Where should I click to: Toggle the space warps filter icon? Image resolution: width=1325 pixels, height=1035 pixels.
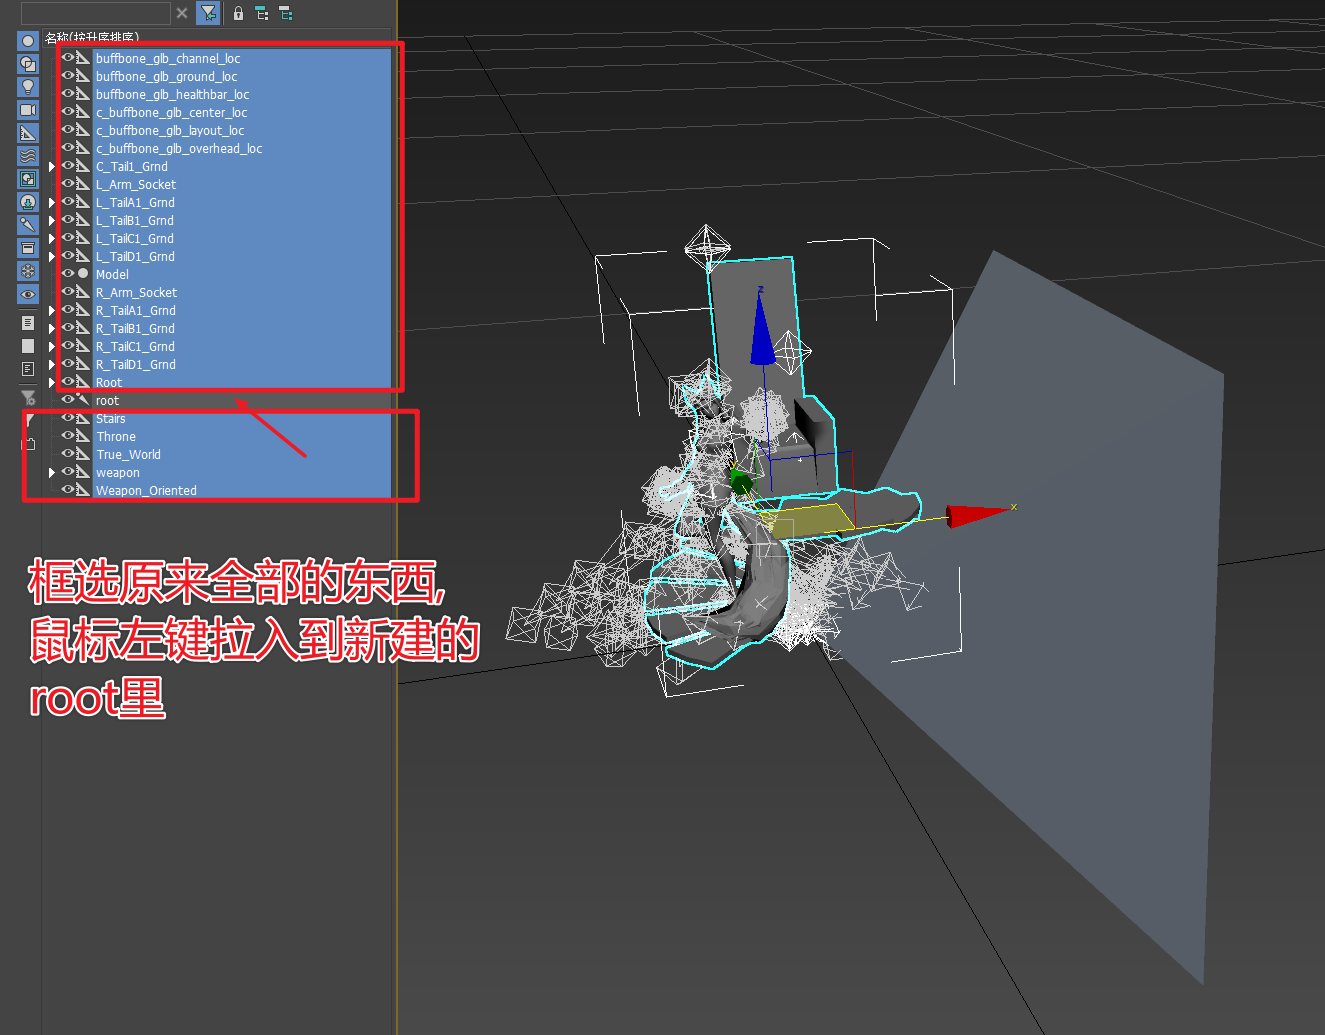point(28,156)
